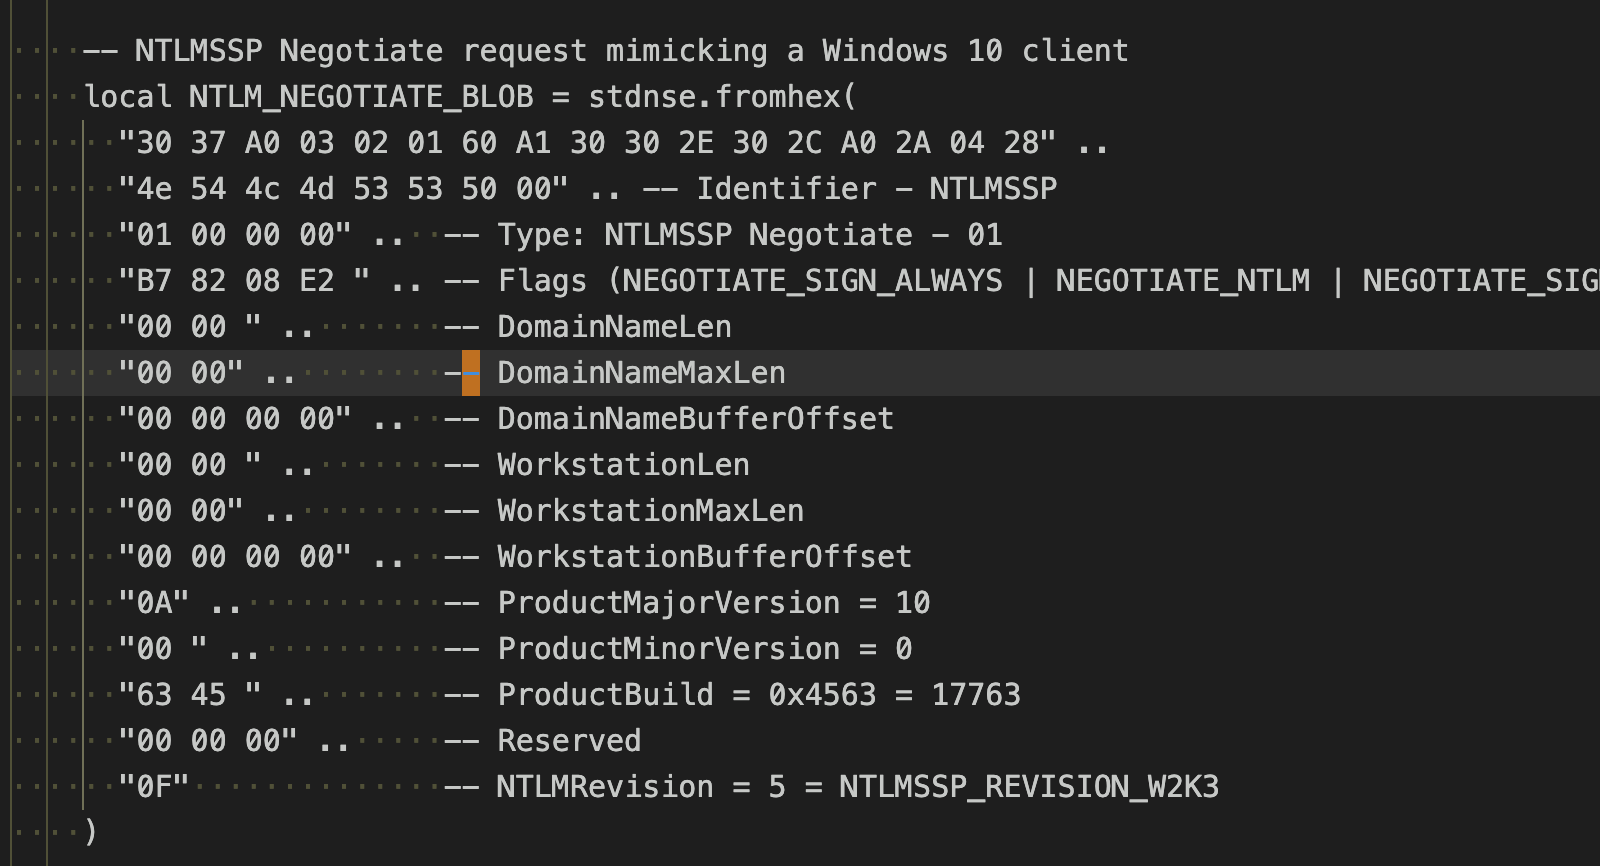Viewport: 1600px width, 866px height.
Task: Click the closing parenthesis on last line
Action: click(91, 832)
